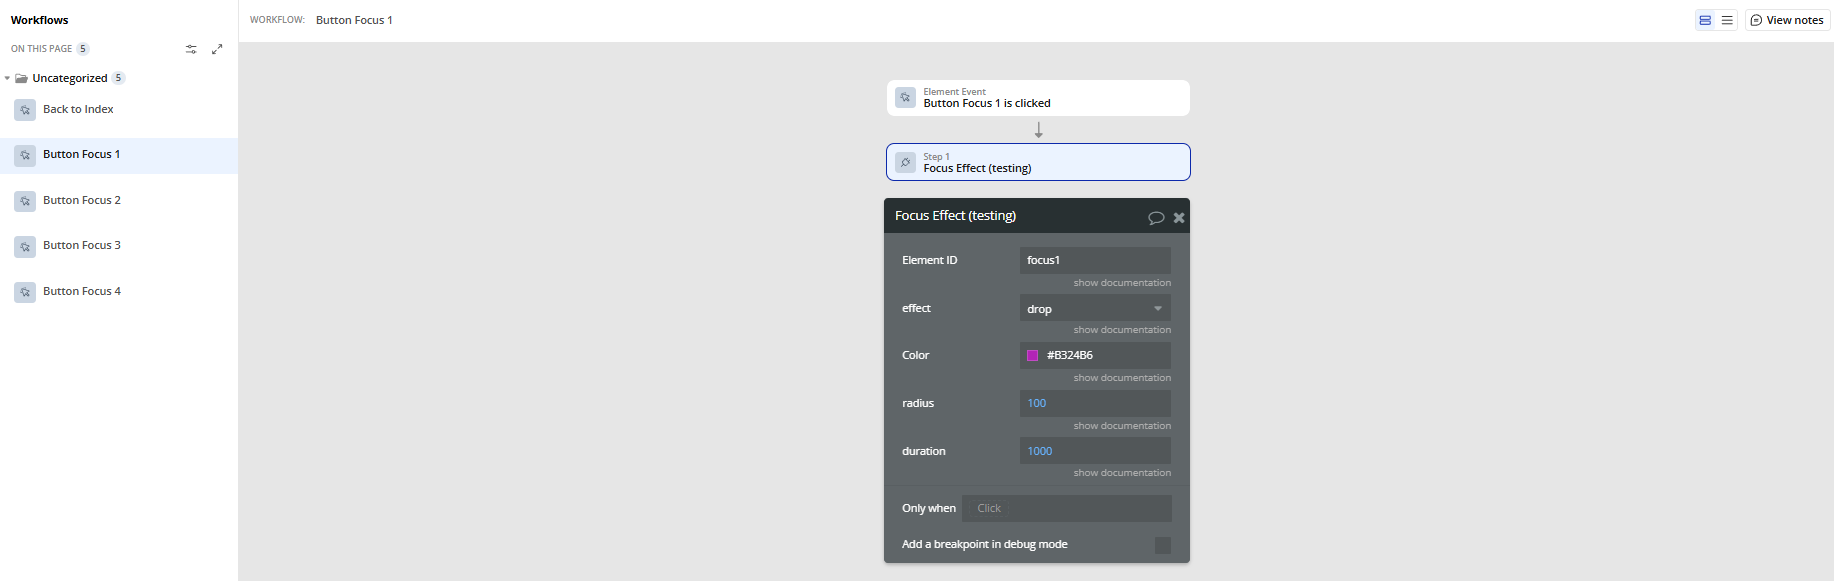Collapse the Uncategorized folder

(x=8, y=78)
